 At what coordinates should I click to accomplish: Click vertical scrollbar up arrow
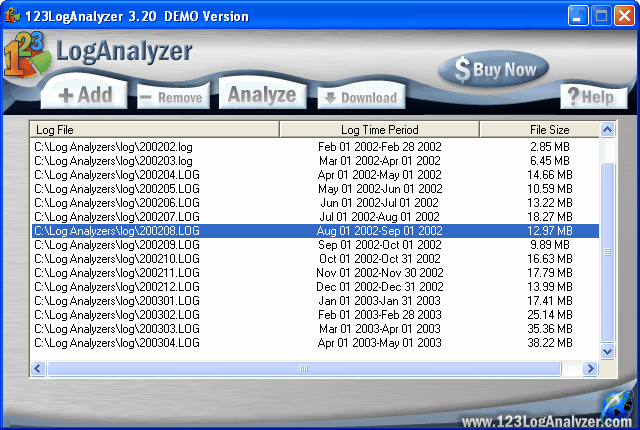point(607,130)
